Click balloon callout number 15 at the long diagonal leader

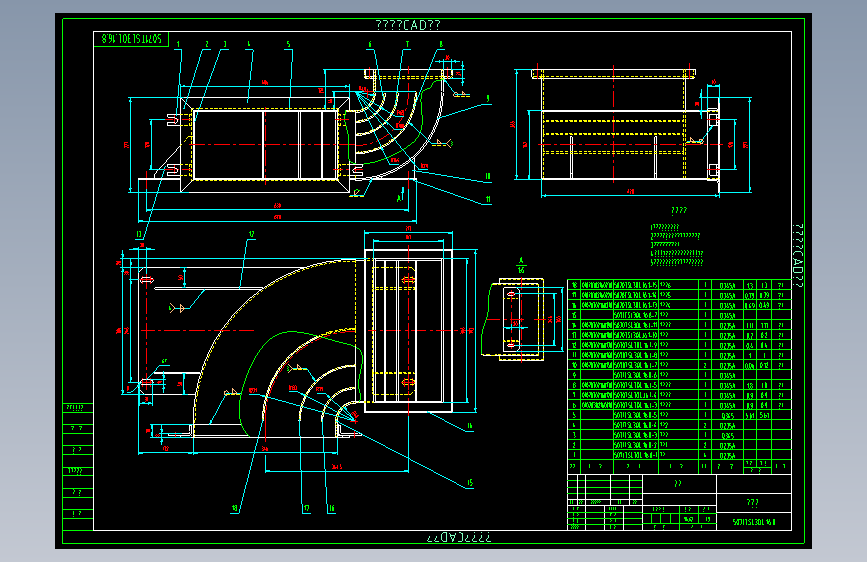(x=469, y=483)
